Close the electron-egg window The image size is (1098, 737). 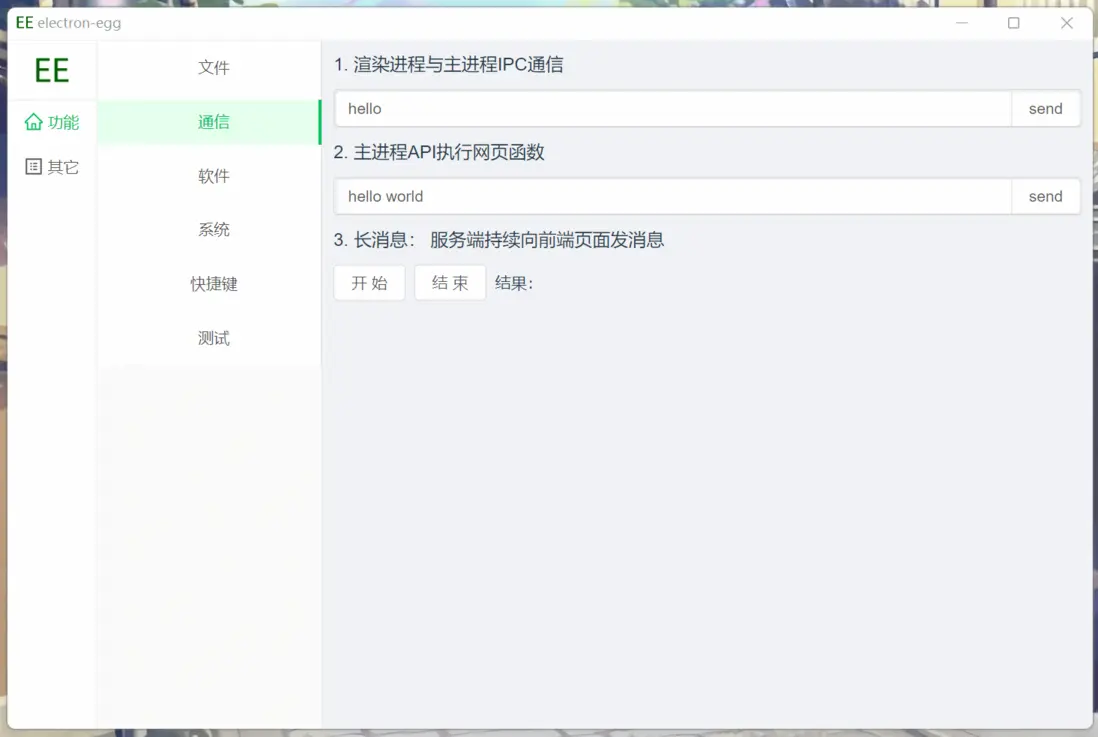pos(1066,23)
